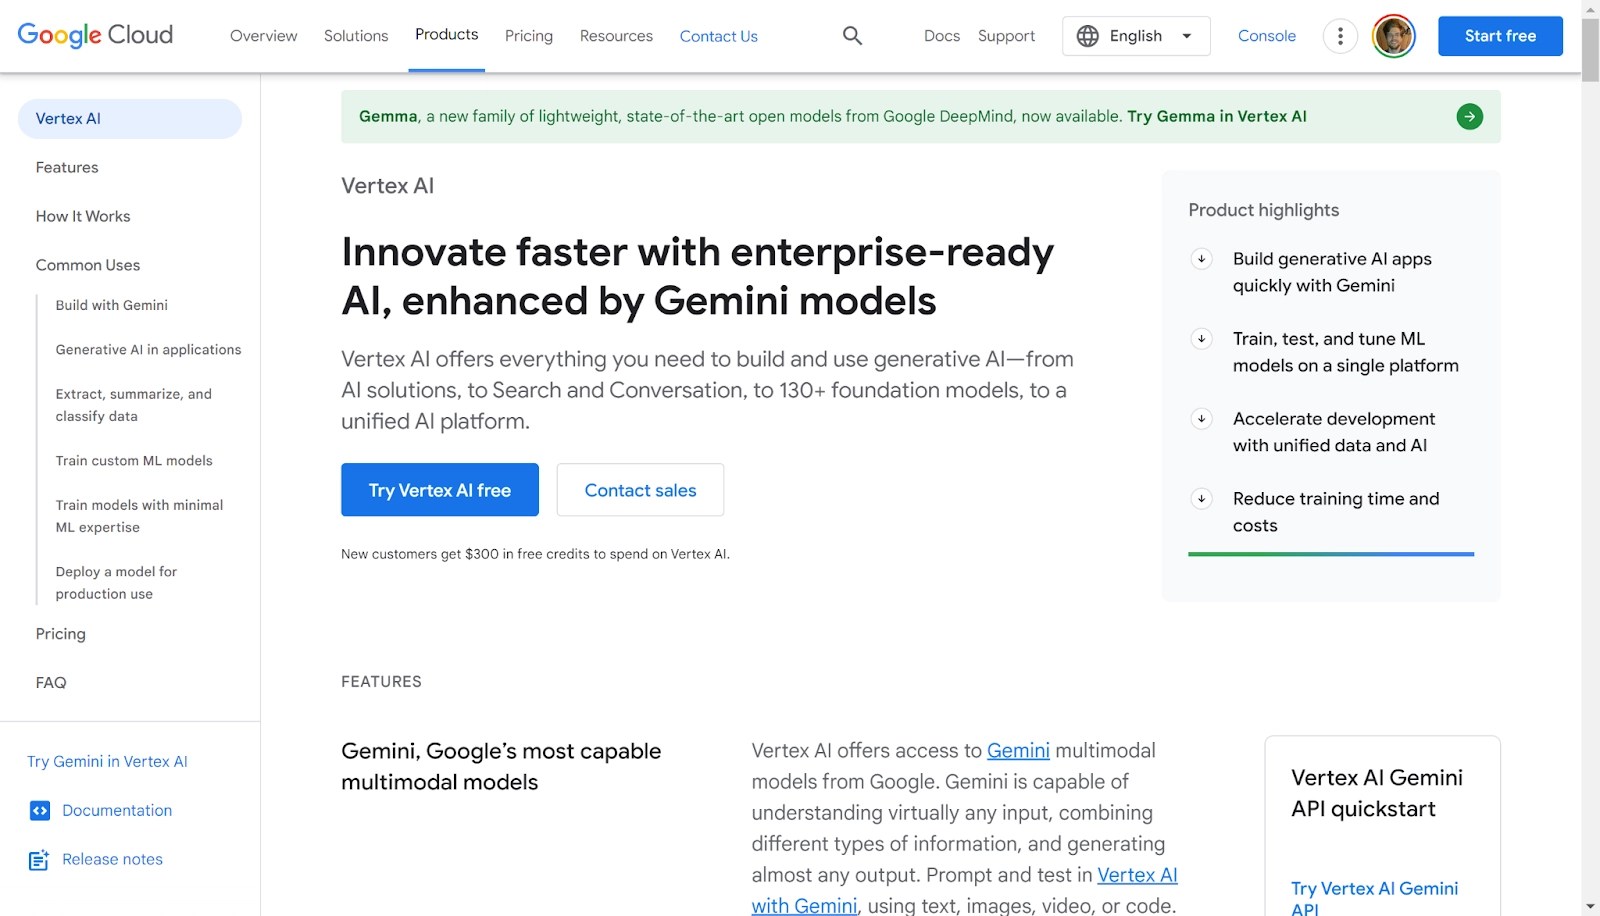
Task: Jump to How It Works section
Action: point(83,217)
